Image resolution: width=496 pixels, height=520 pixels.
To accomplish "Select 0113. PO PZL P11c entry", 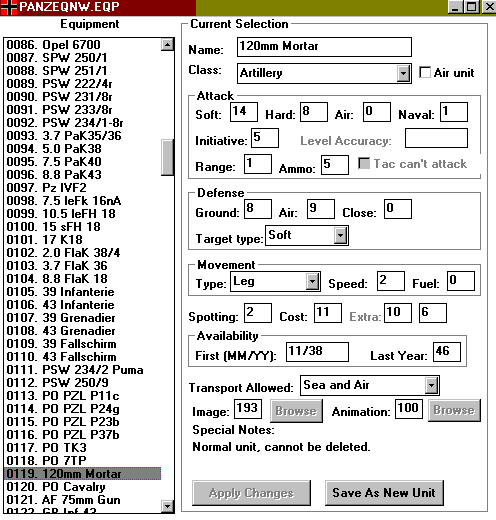I will tap(83, 396).
